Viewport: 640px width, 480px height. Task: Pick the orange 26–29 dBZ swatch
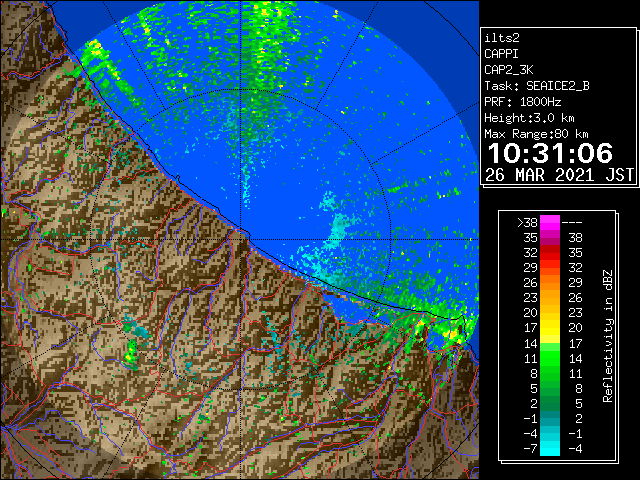[550, 283]
